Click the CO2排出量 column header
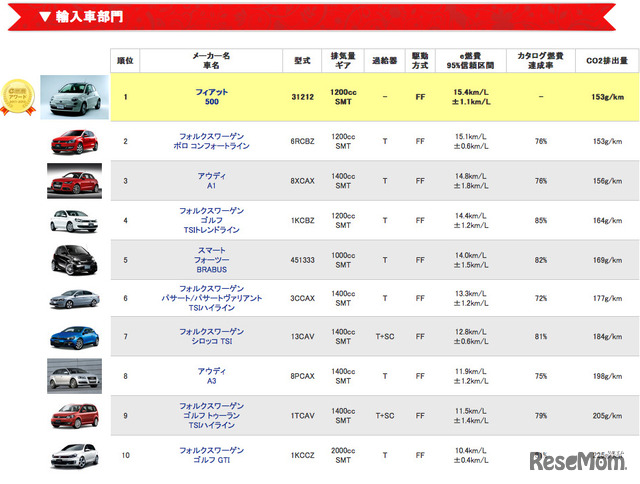 [607, 61]
